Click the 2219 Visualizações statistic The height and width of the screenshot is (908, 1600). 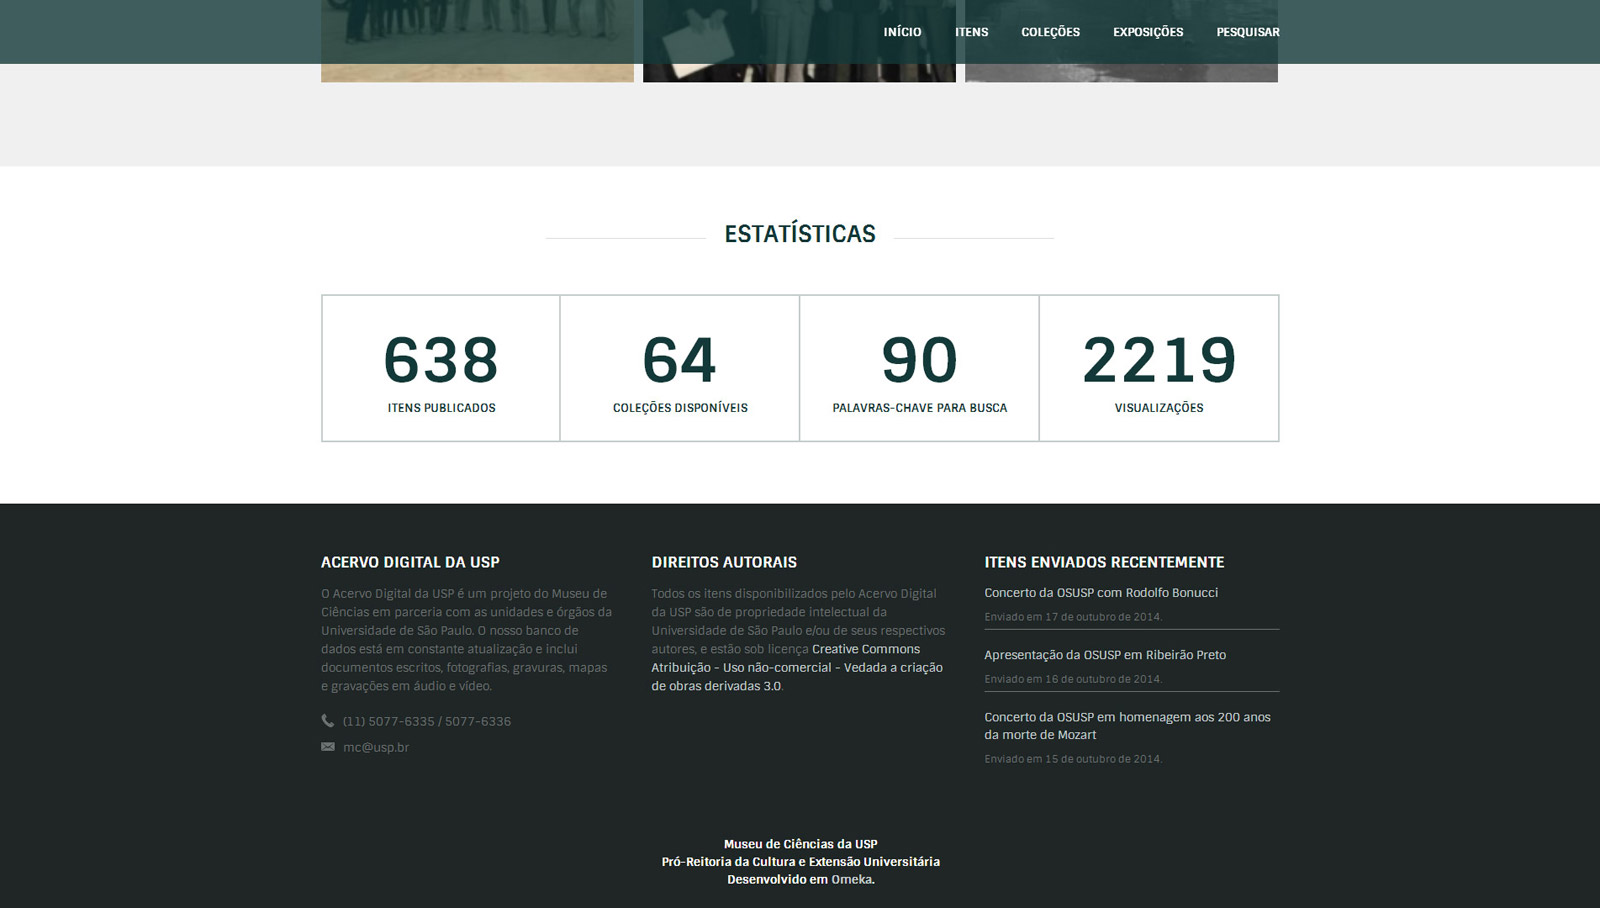click(1159, 368)
